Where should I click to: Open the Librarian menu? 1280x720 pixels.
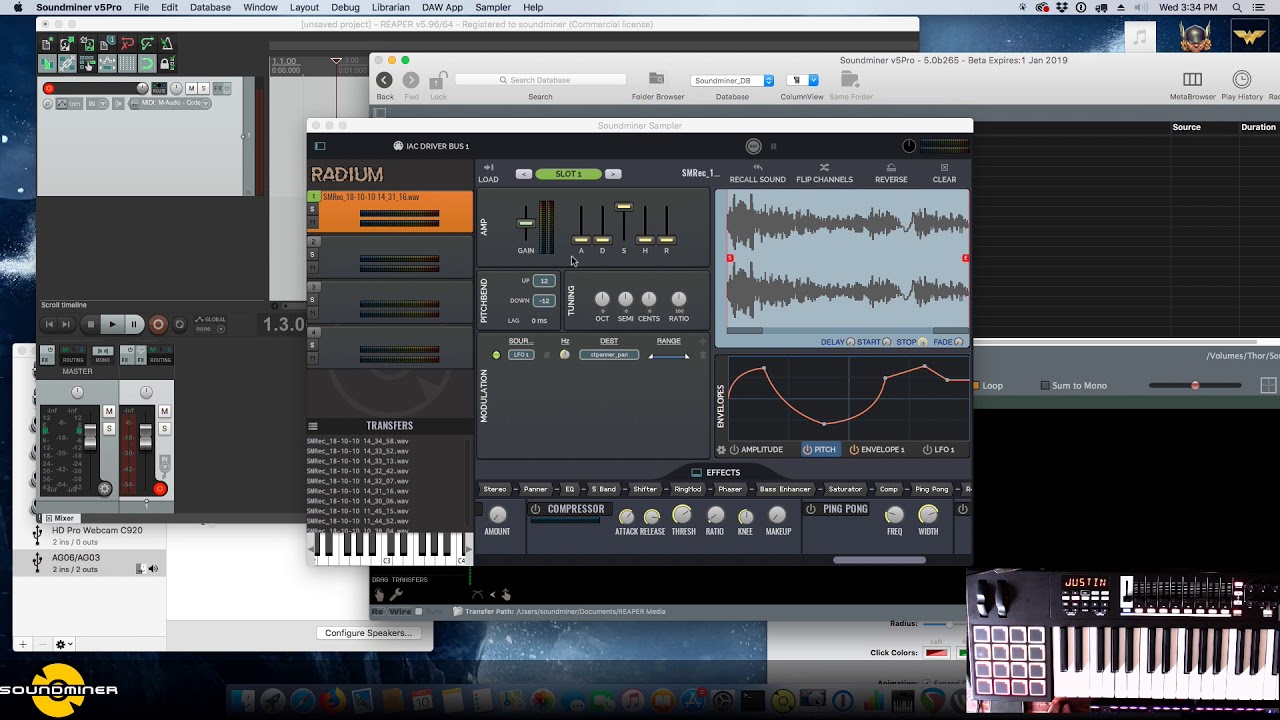(390, 7)
